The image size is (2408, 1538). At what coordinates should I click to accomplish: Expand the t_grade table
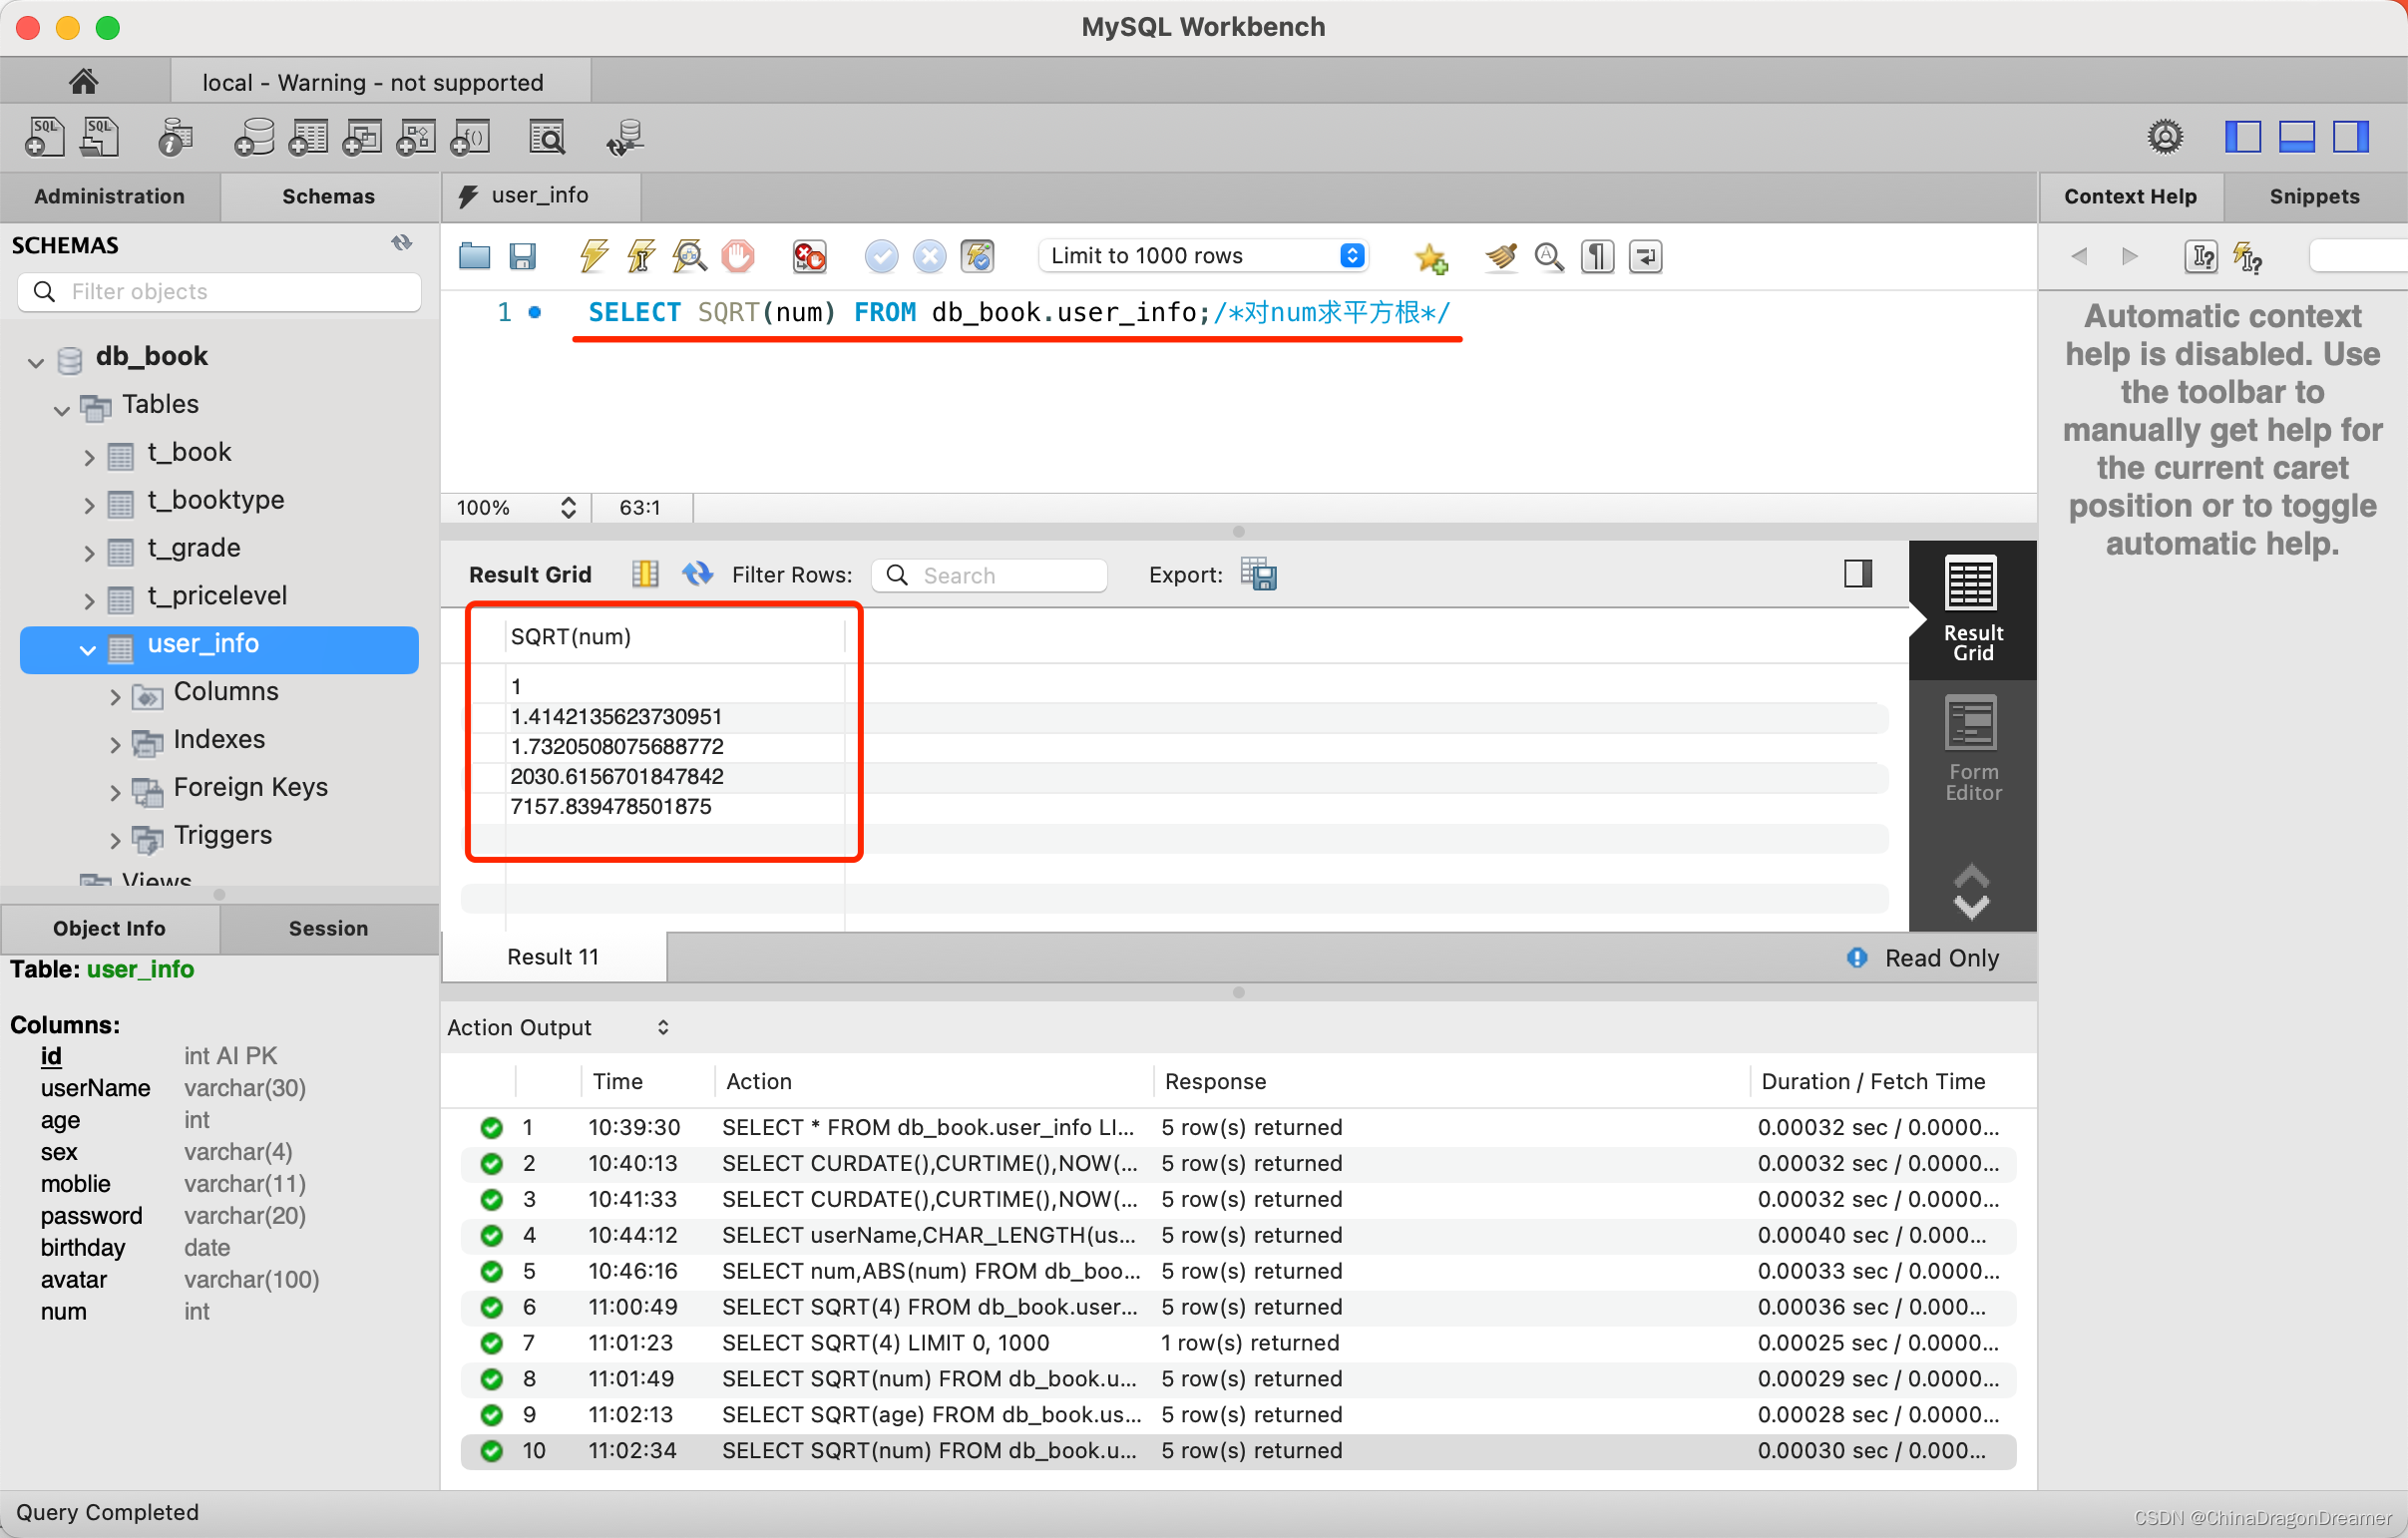pyautogui.click(x=89, y=552)
